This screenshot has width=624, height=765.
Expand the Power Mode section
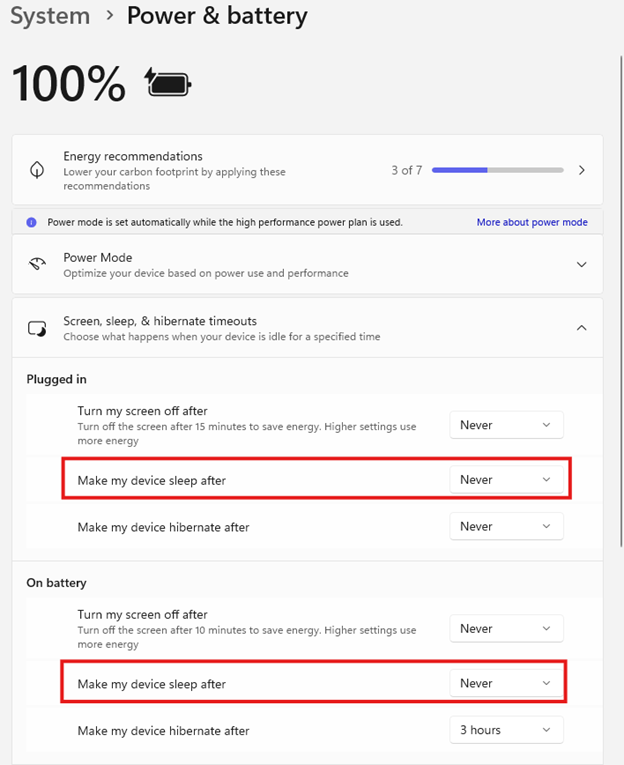pos(582,264)
